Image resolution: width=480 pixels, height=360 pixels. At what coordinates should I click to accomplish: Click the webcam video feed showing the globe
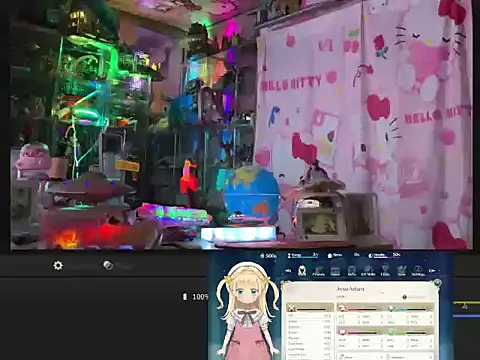[x=241, y=124]
